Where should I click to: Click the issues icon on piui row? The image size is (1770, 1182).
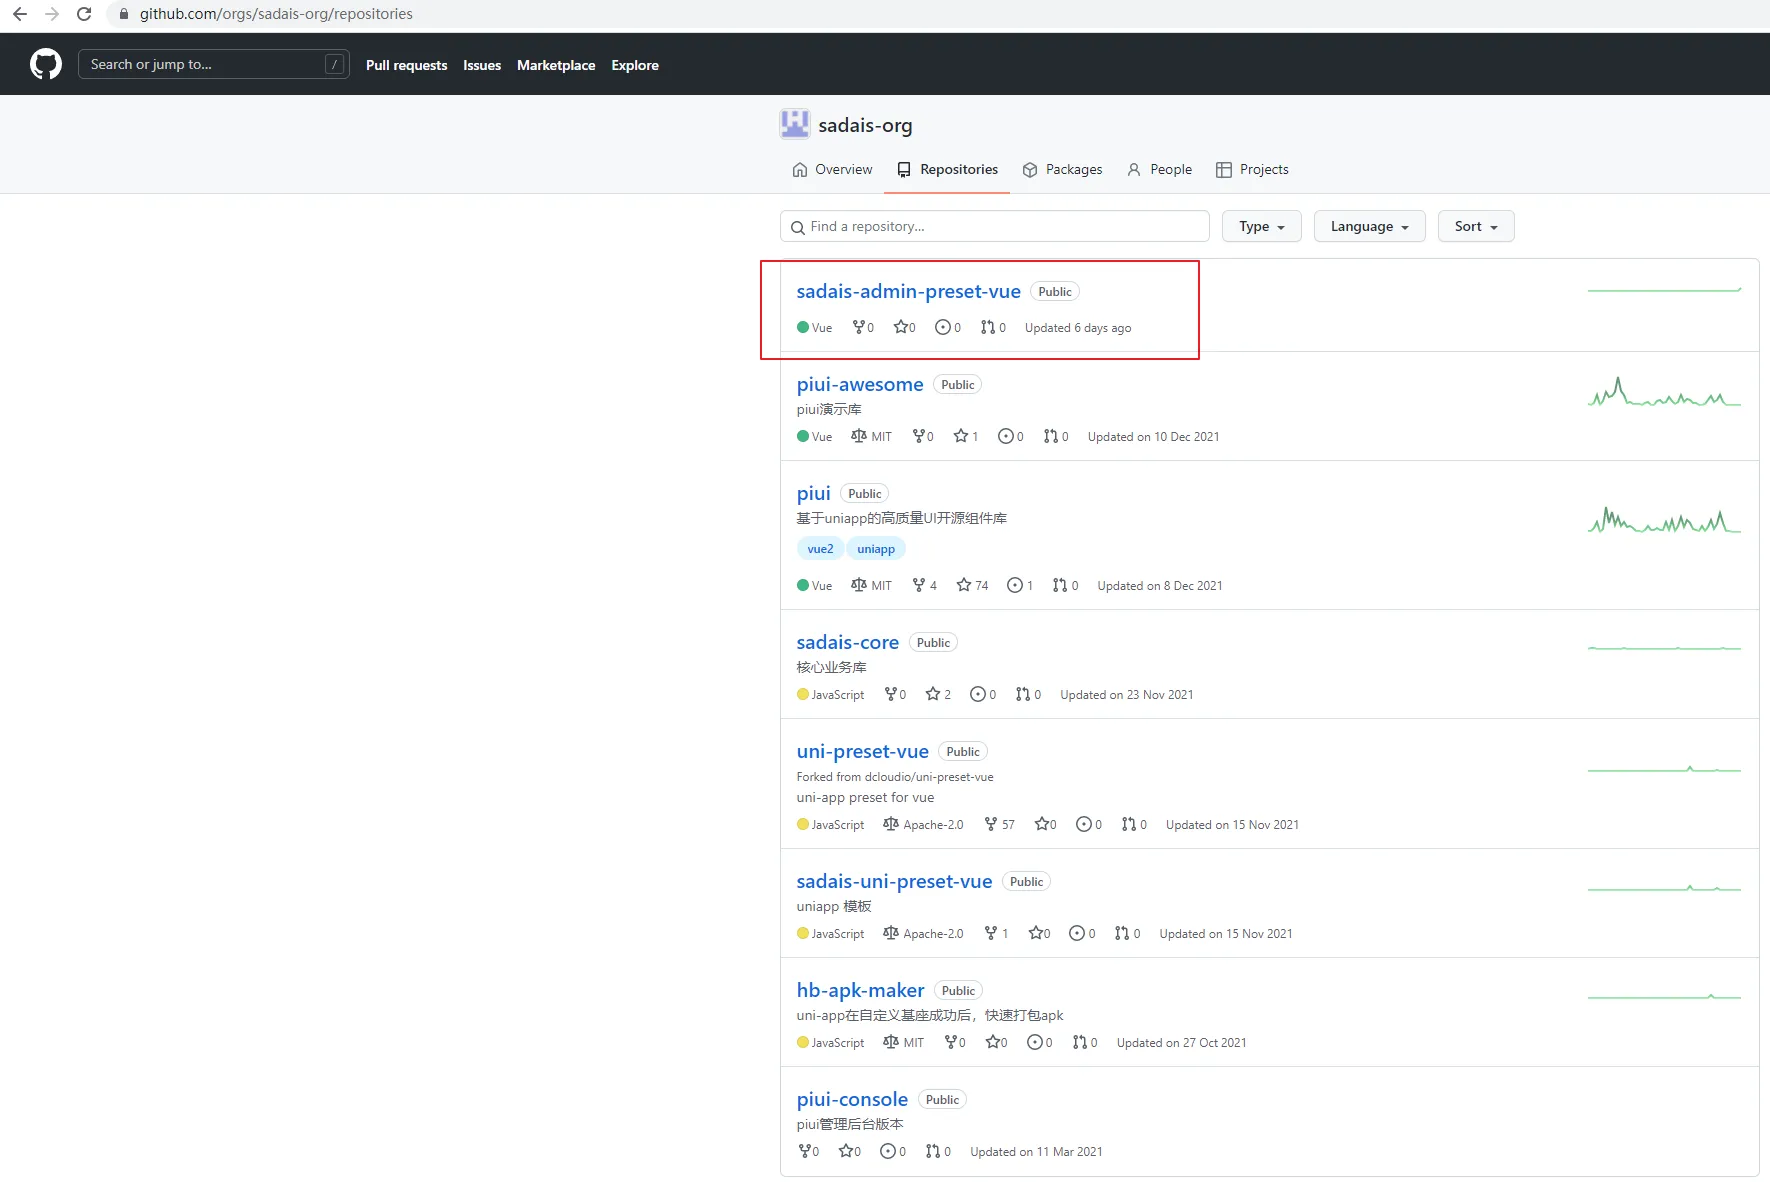pyautogui.click(x=1014, y=585)
